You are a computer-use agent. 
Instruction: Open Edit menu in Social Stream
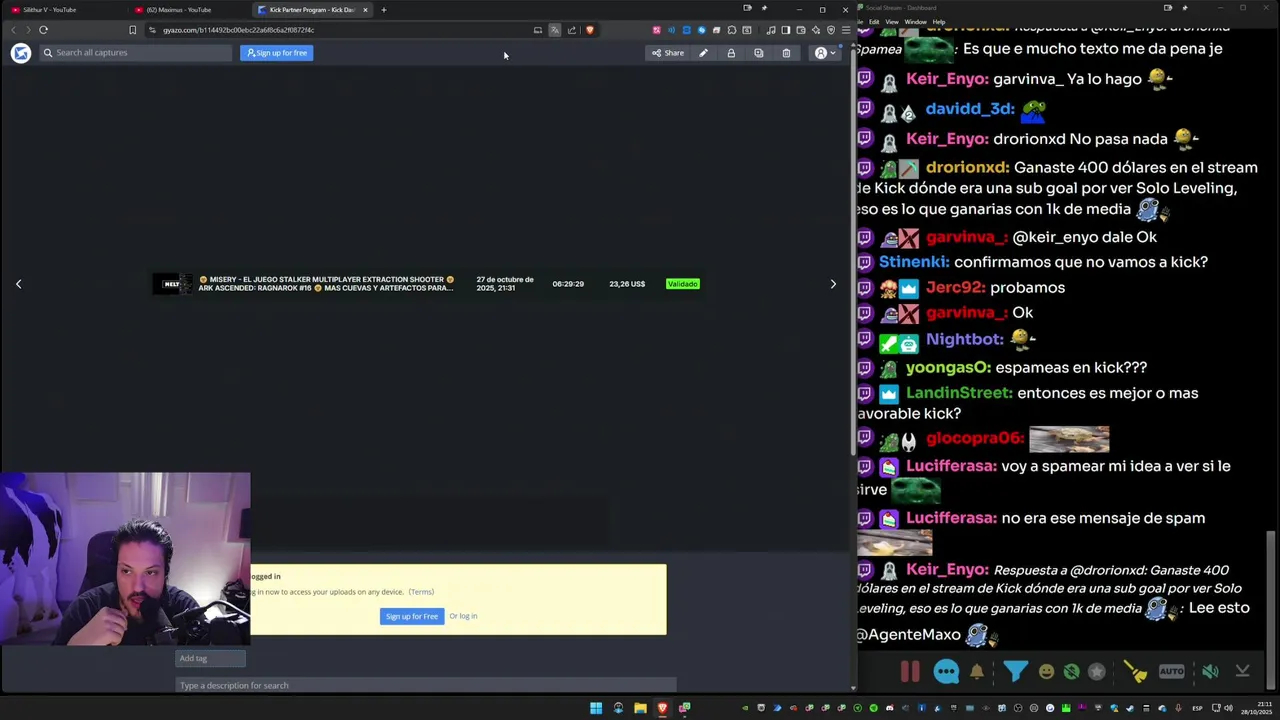[x=874, y=22]
